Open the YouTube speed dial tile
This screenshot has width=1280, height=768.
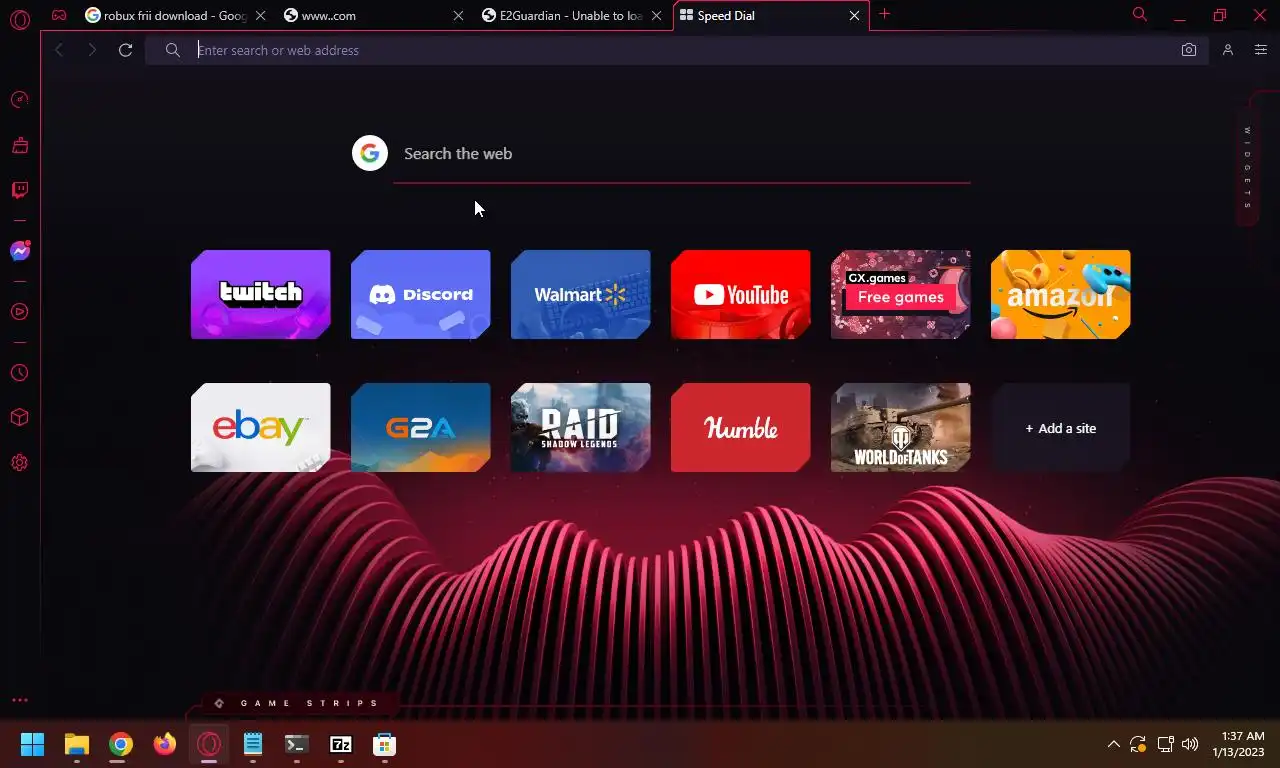coord(741,294)
